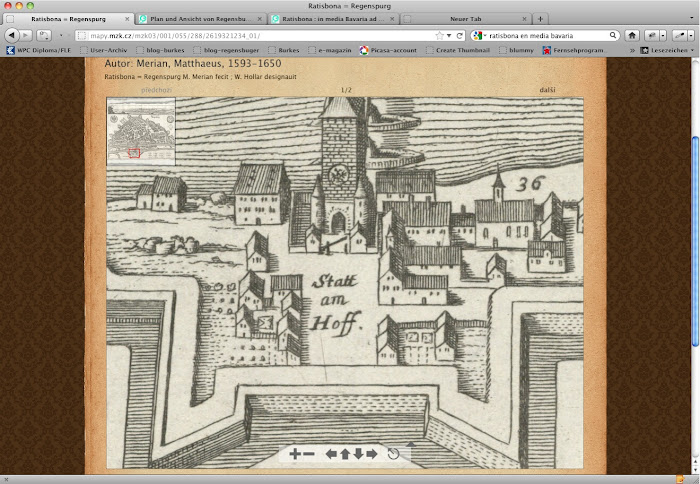Close the Ratisbona = Regenspurg tab
The image size is (700, 484).
[127, 19]
